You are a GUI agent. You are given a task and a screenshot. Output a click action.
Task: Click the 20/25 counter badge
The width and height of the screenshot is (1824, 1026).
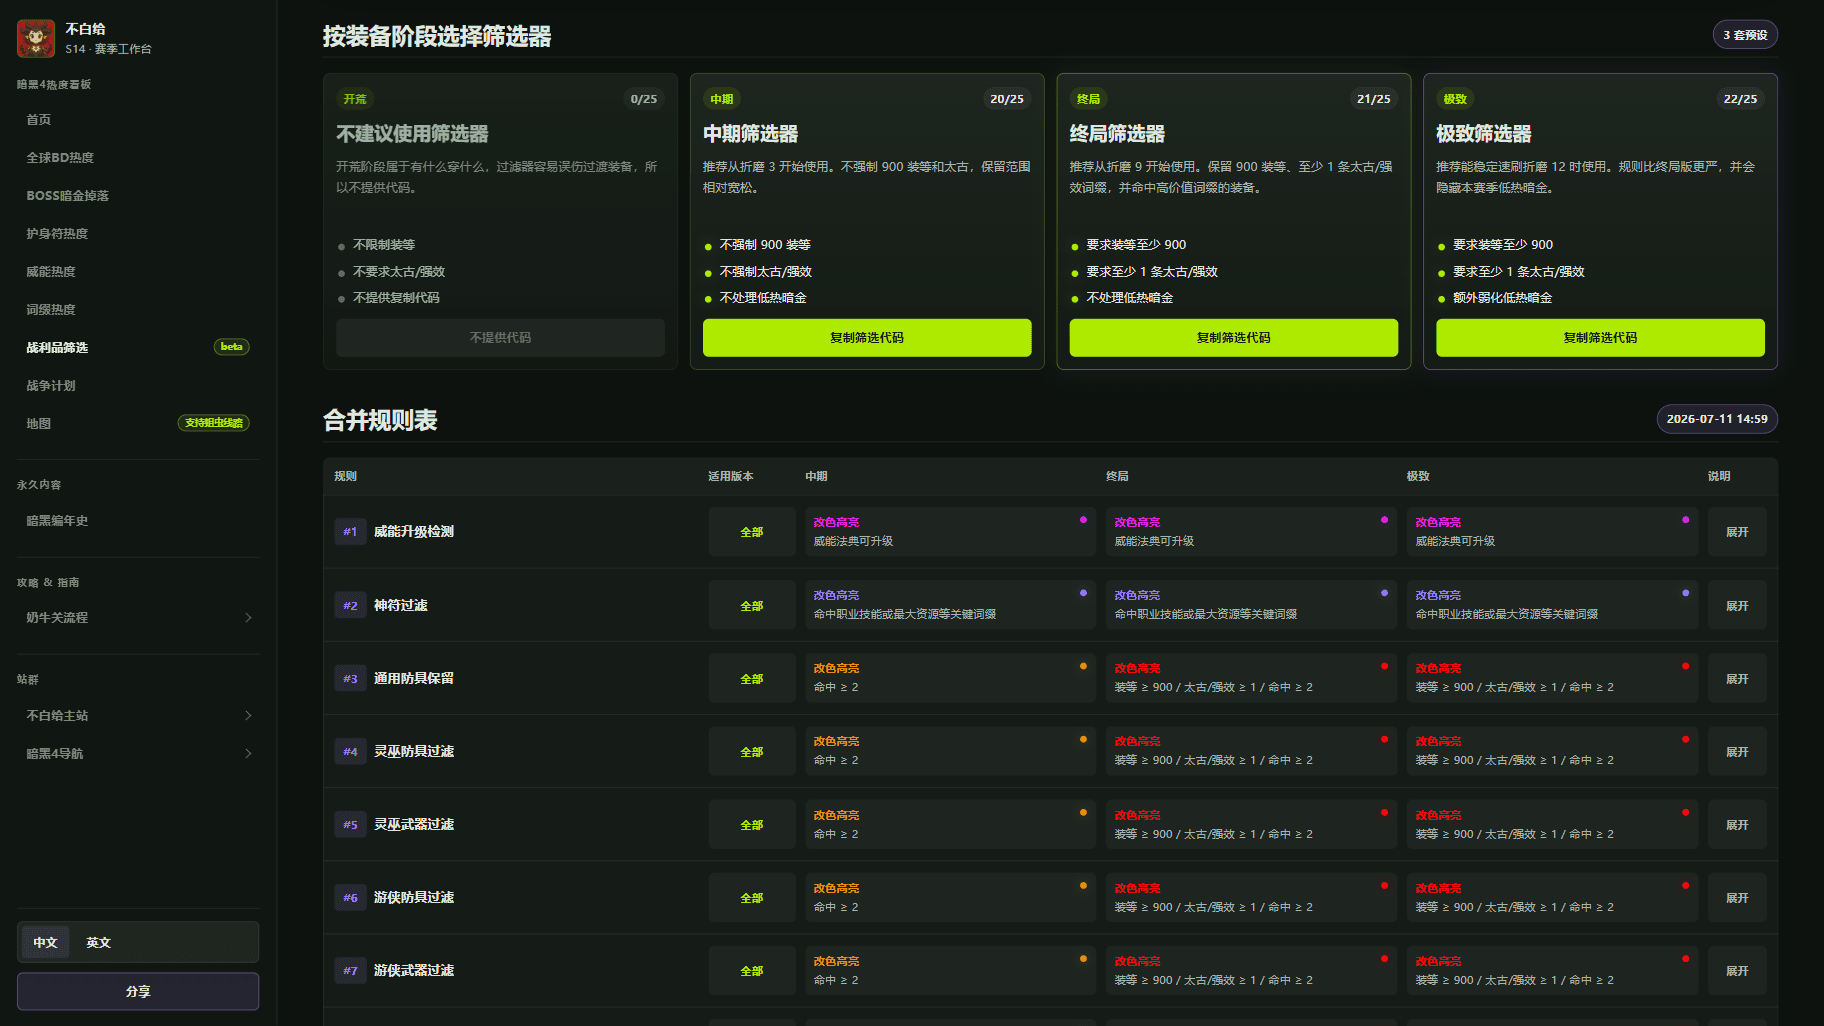pos(1007,99)
